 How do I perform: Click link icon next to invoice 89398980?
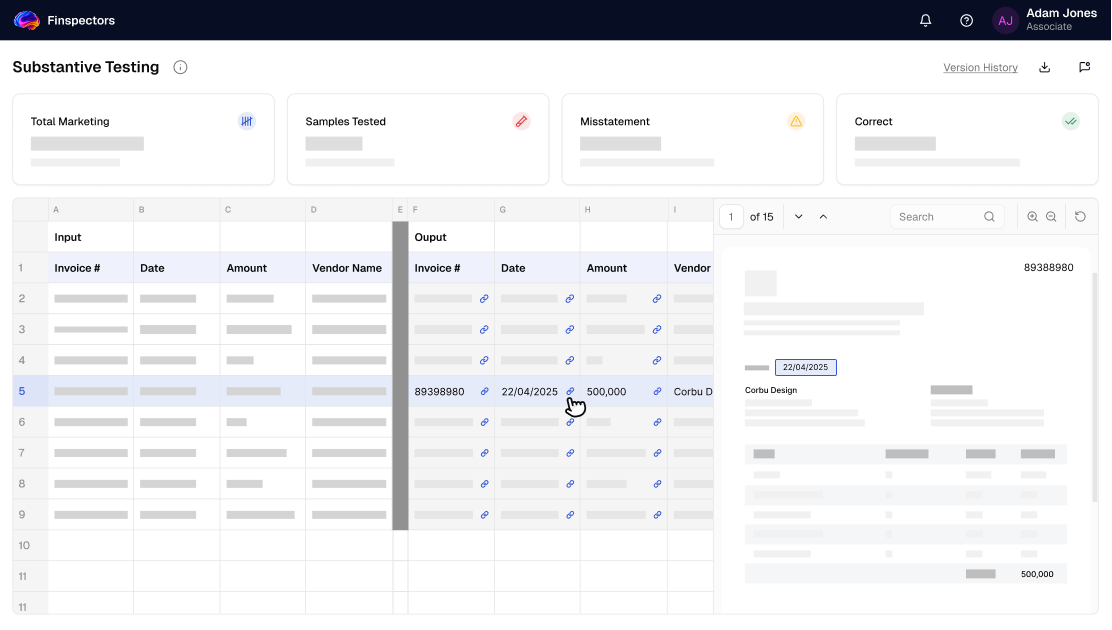pos(484,392)
